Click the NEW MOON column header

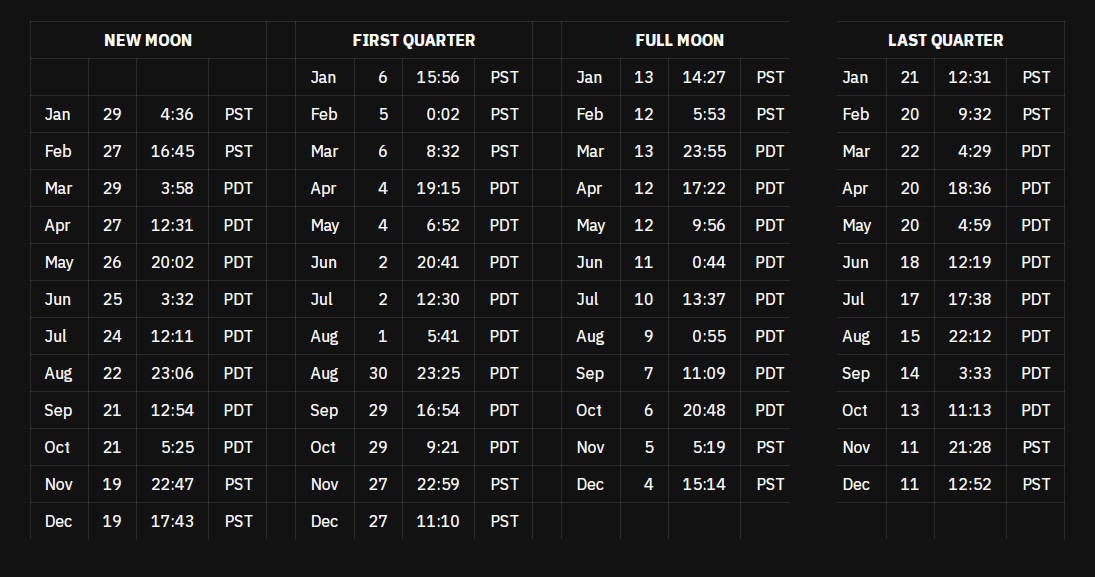tap(148, 41)
